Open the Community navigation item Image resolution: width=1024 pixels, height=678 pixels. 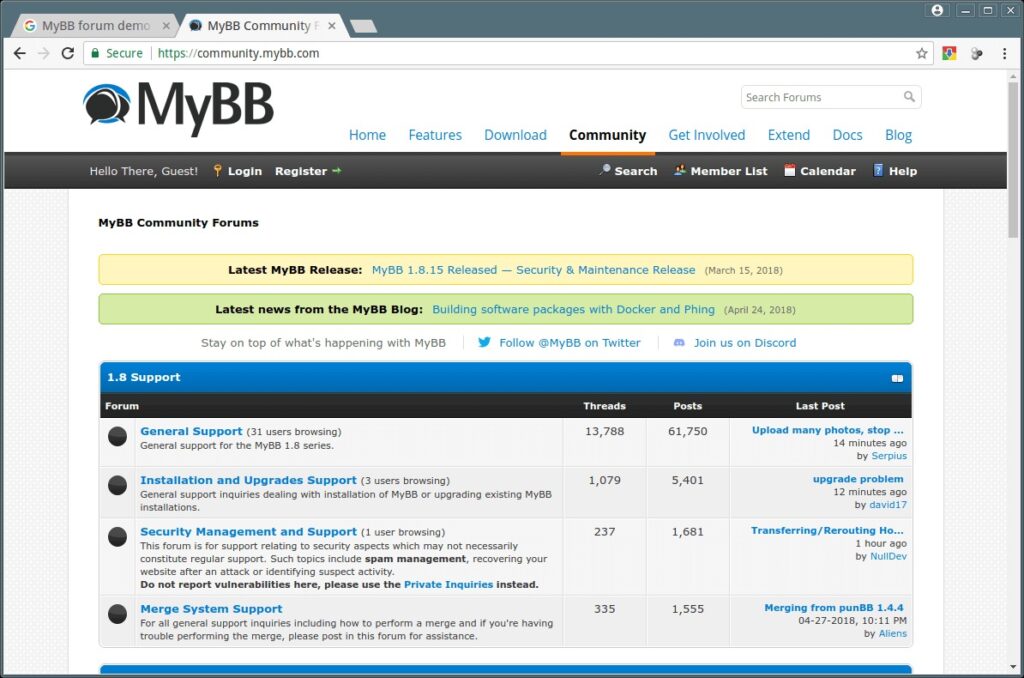607,135
